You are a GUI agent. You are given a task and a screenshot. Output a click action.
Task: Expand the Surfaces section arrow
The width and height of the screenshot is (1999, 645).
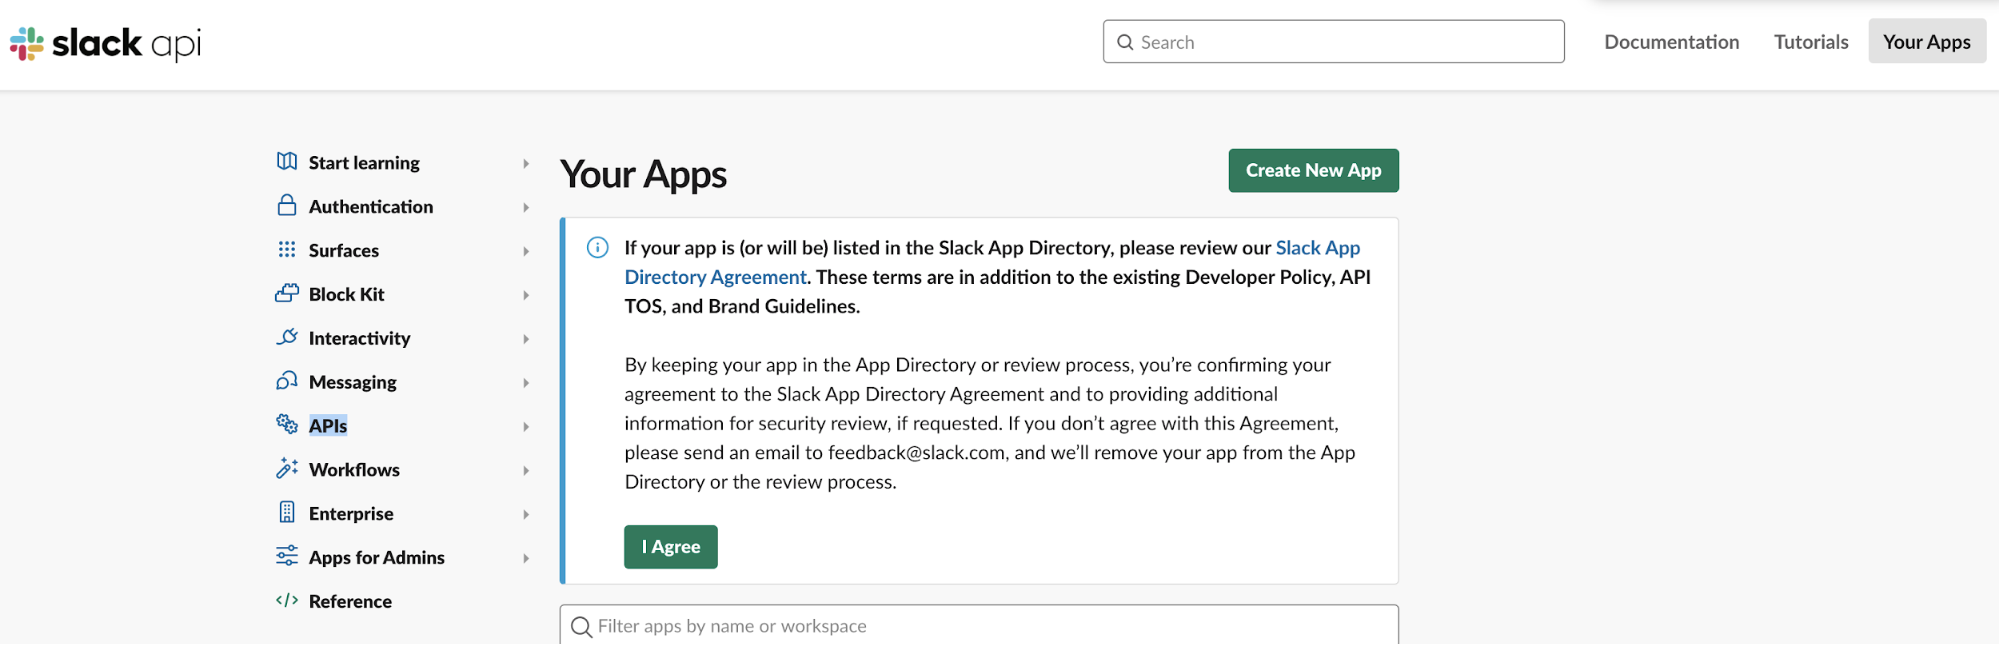(526, 251)
